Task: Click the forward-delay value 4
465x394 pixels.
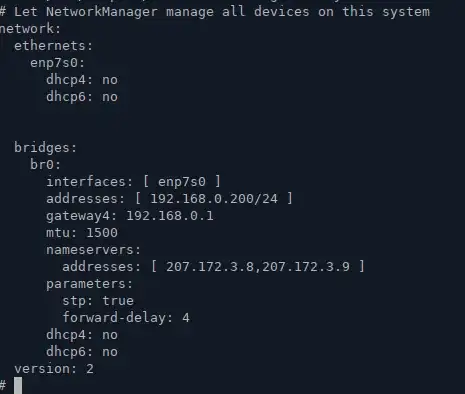Action: point(186,318)
